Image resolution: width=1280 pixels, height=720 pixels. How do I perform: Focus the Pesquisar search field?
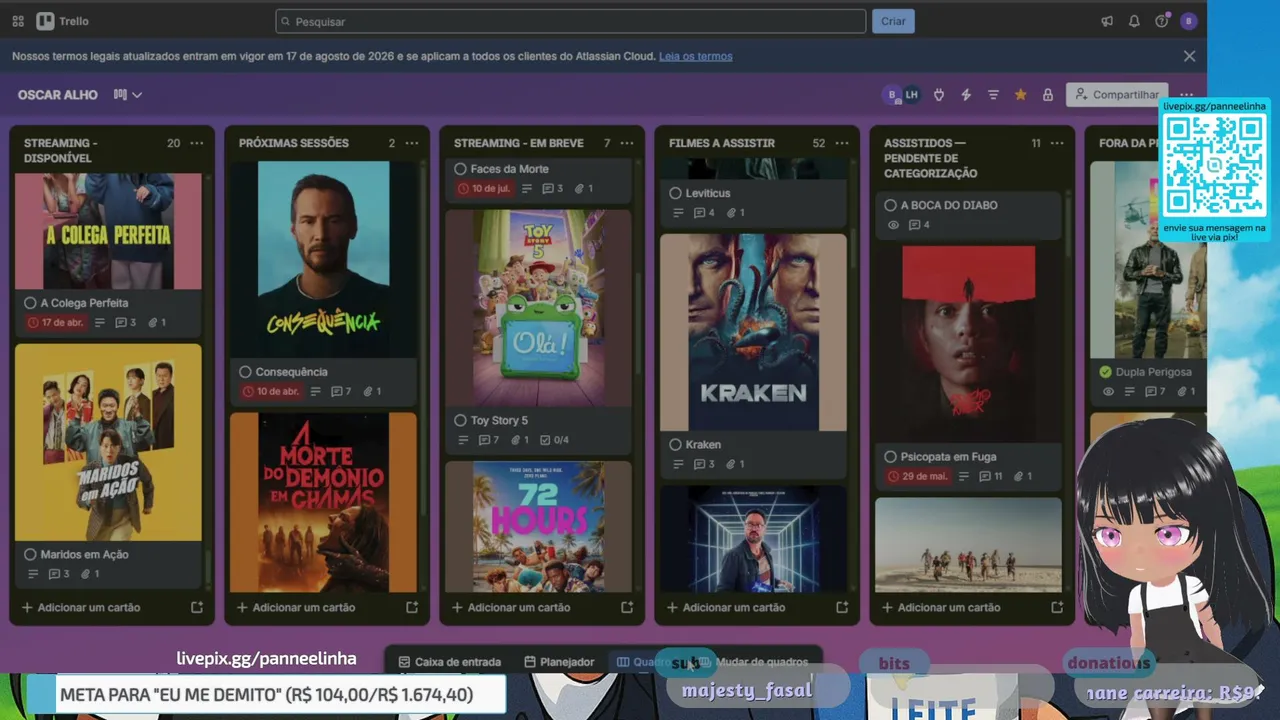pyautogui.click(x=571, y=21)
